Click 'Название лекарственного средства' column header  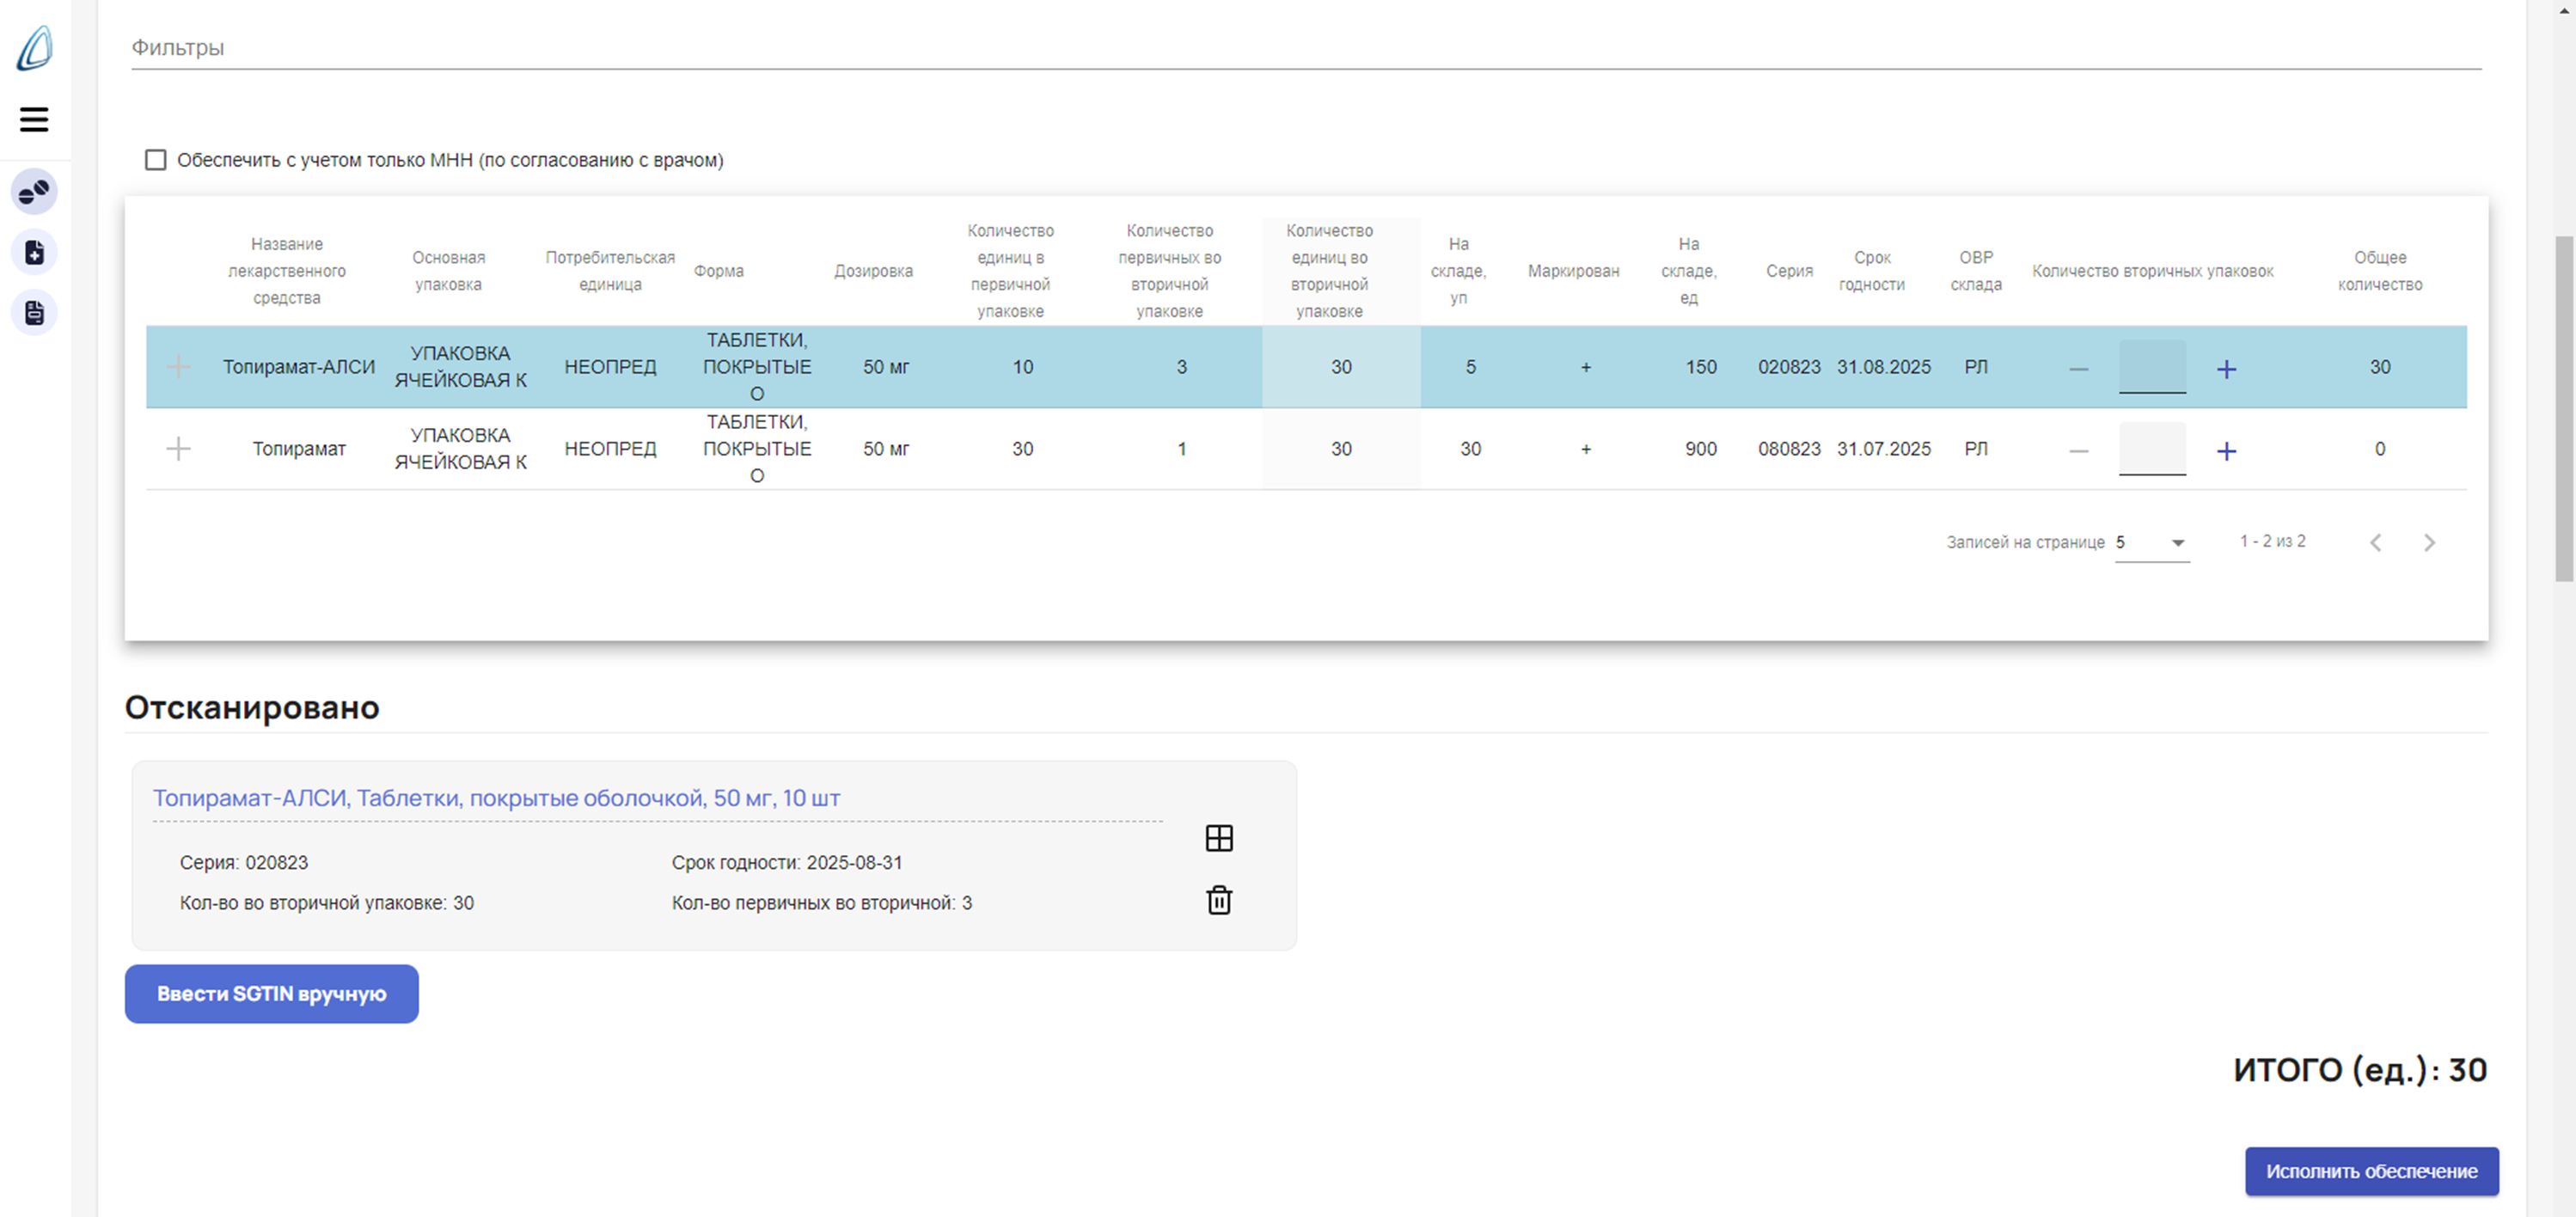pyautogui.click(x=287, y=271)
